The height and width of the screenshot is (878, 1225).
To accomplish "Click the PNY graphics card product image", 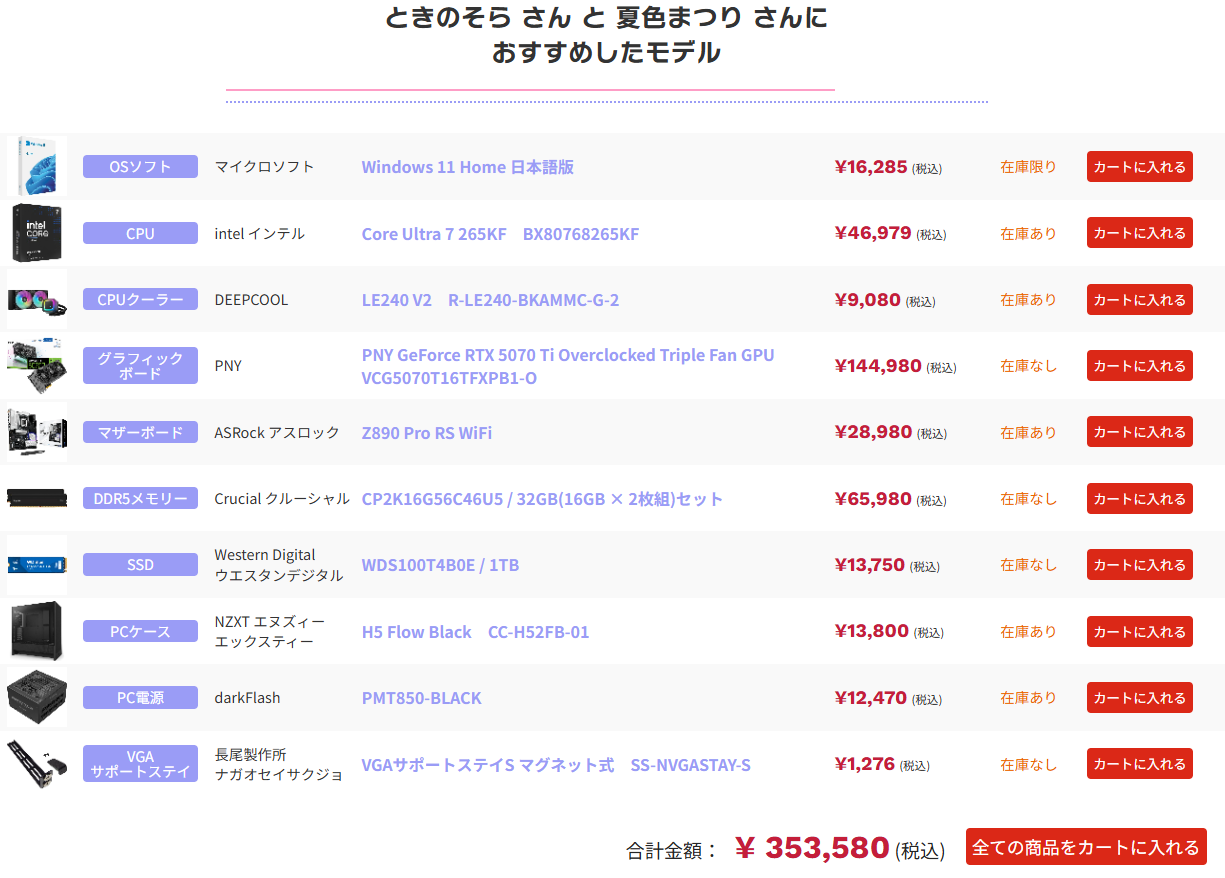I will click(x=37, y=366).
